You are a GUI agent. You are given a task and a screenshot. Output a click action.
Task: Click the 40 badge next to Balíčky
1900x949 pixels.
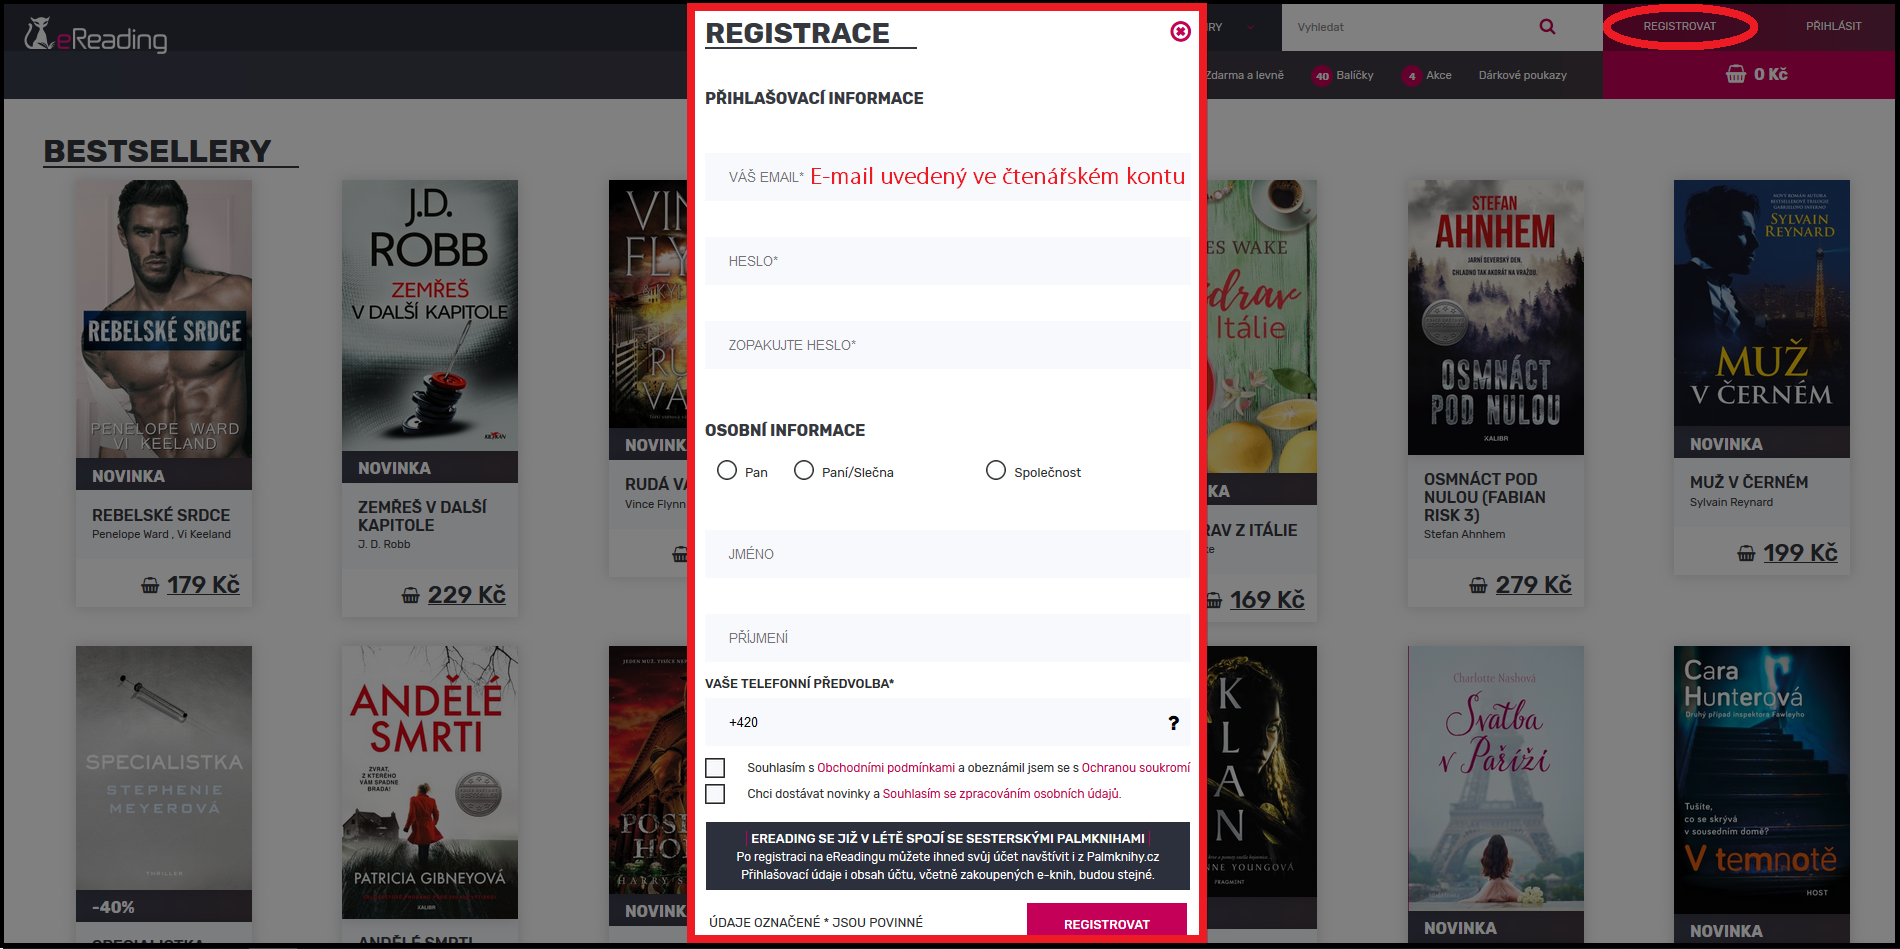[x=1322, y=76]
